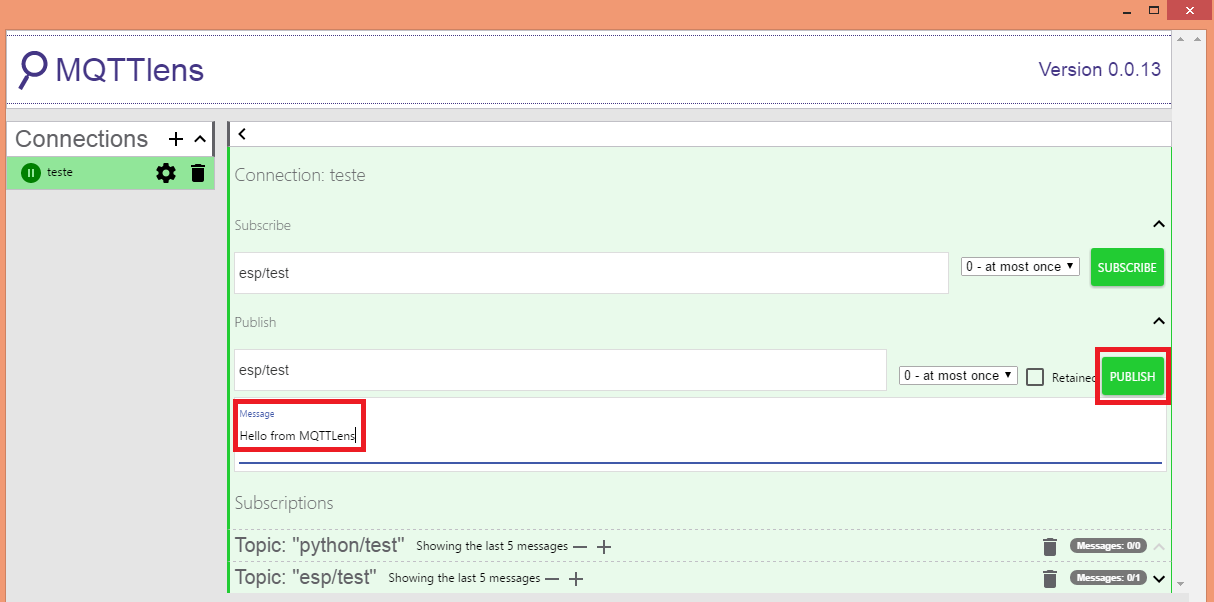The image size is (1214, 602).
Task: Open the publish QoS dropdown
Action: 956,375
